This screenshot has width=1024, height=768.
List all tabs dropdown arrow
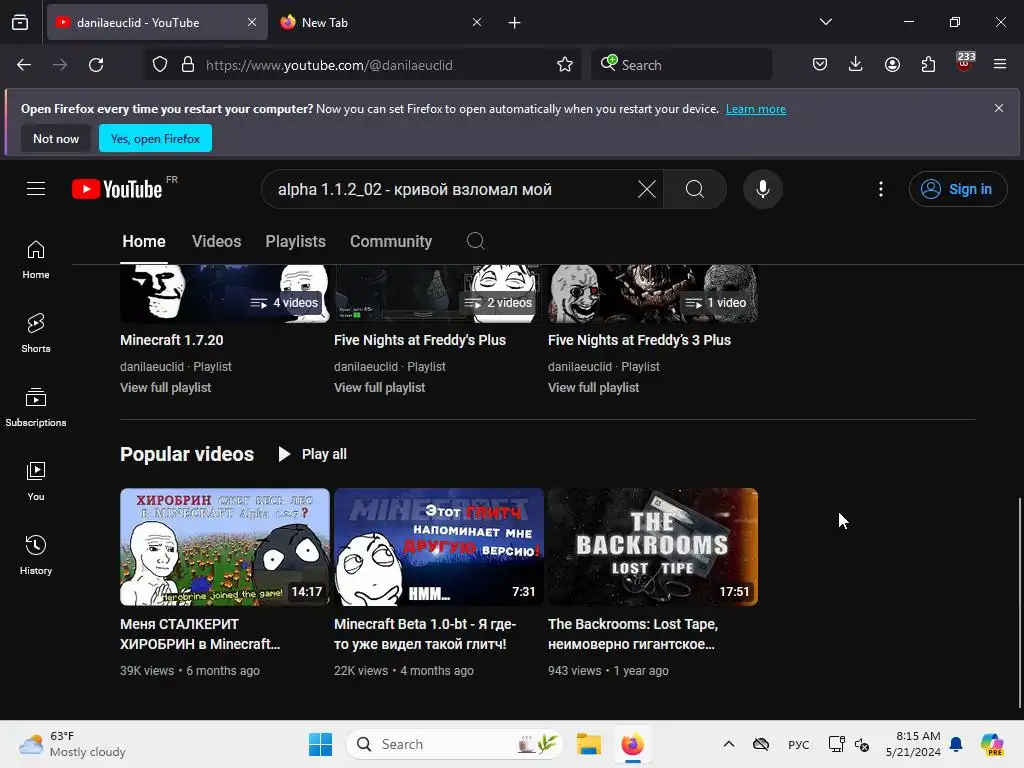(x=826, y=22)
